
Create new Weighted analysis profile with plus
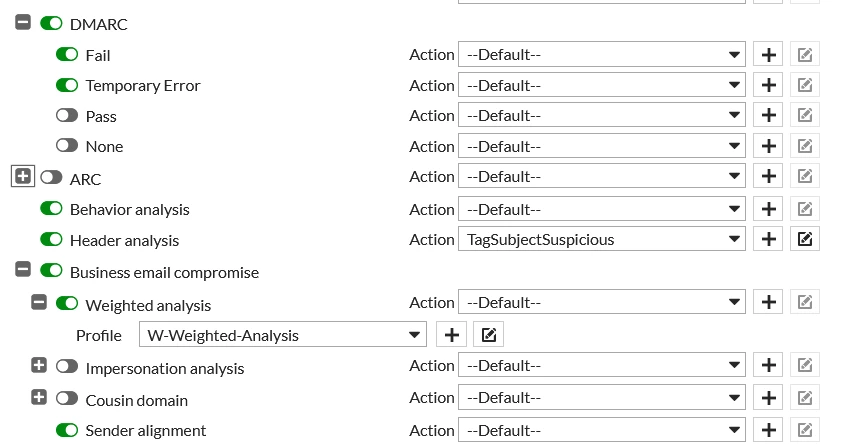(x=451, y=334)
